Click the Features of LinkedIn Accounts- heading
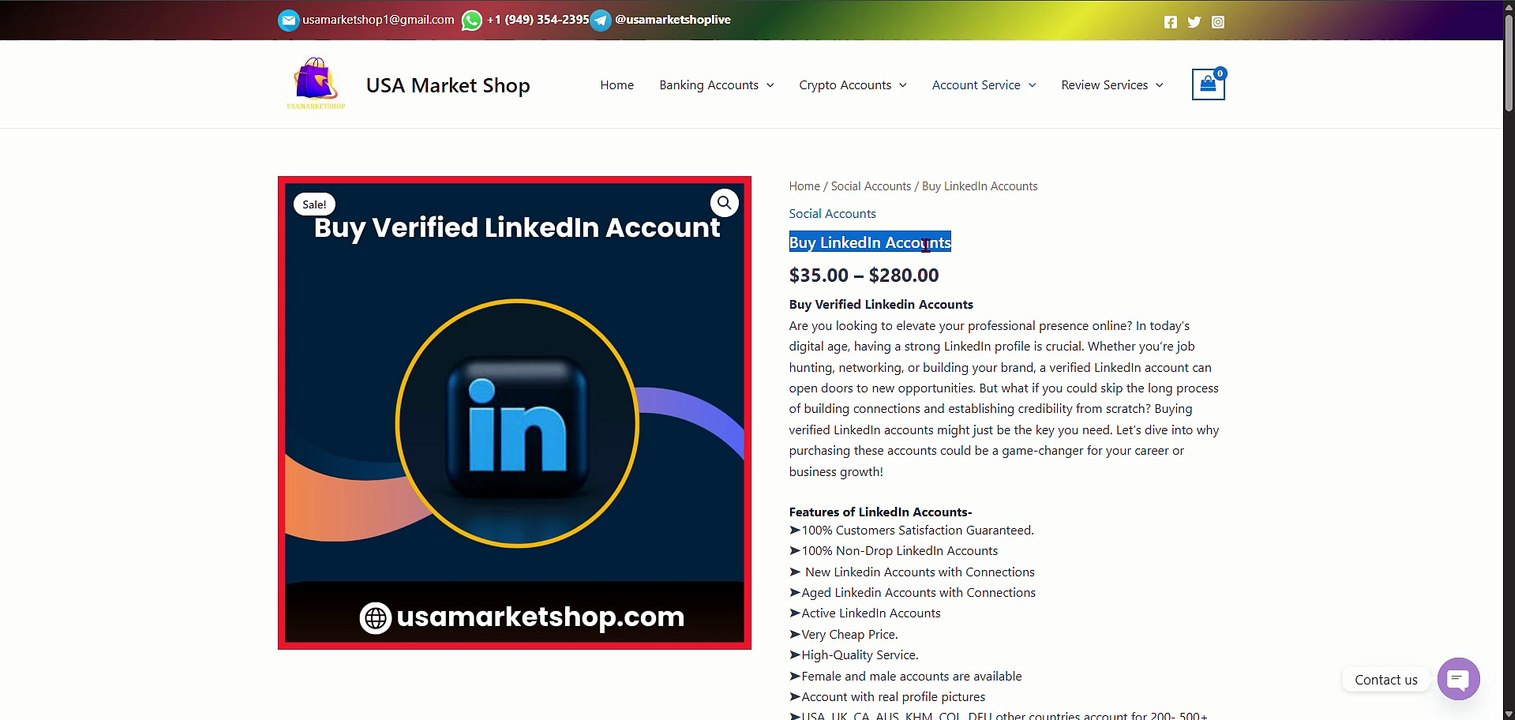This screenshot has height=720, width=1515. tap(881, 512)
